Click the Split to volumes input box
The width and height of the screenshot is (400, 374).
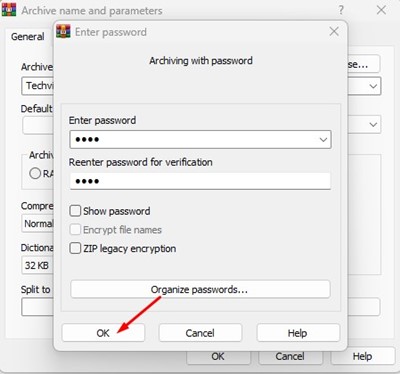[x=37, y=307]
